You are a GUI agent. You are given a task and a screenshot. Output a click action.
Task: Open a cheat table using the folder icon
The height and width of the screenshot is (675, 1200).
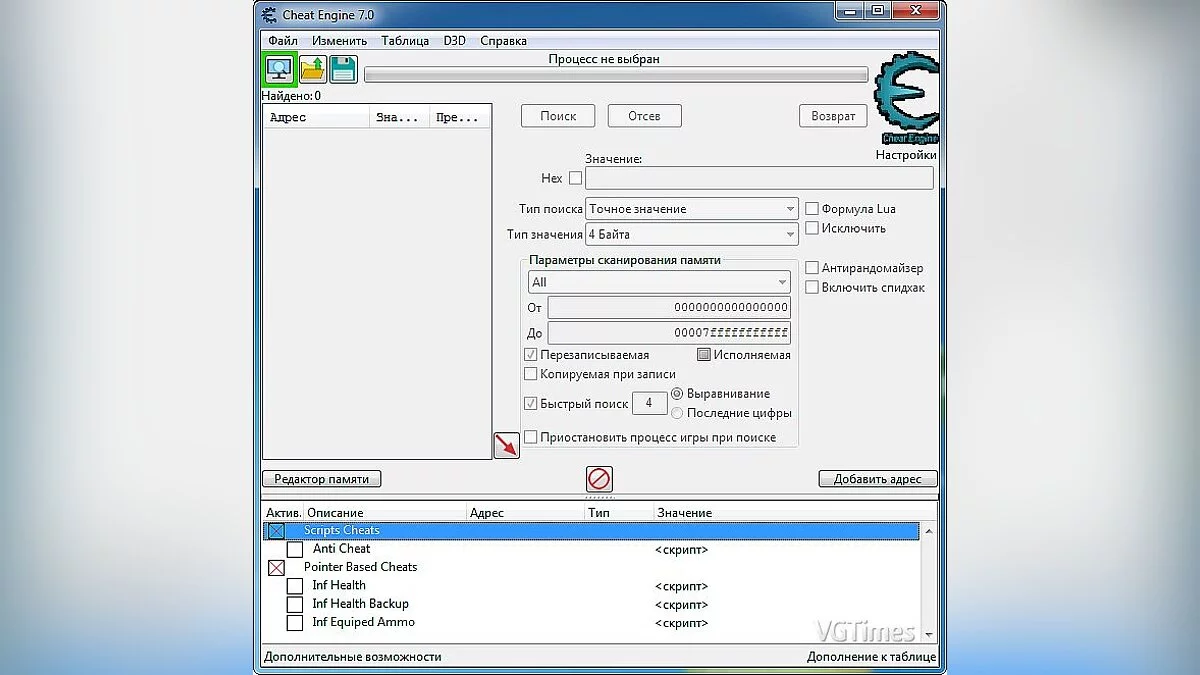[x=311, y=68]
